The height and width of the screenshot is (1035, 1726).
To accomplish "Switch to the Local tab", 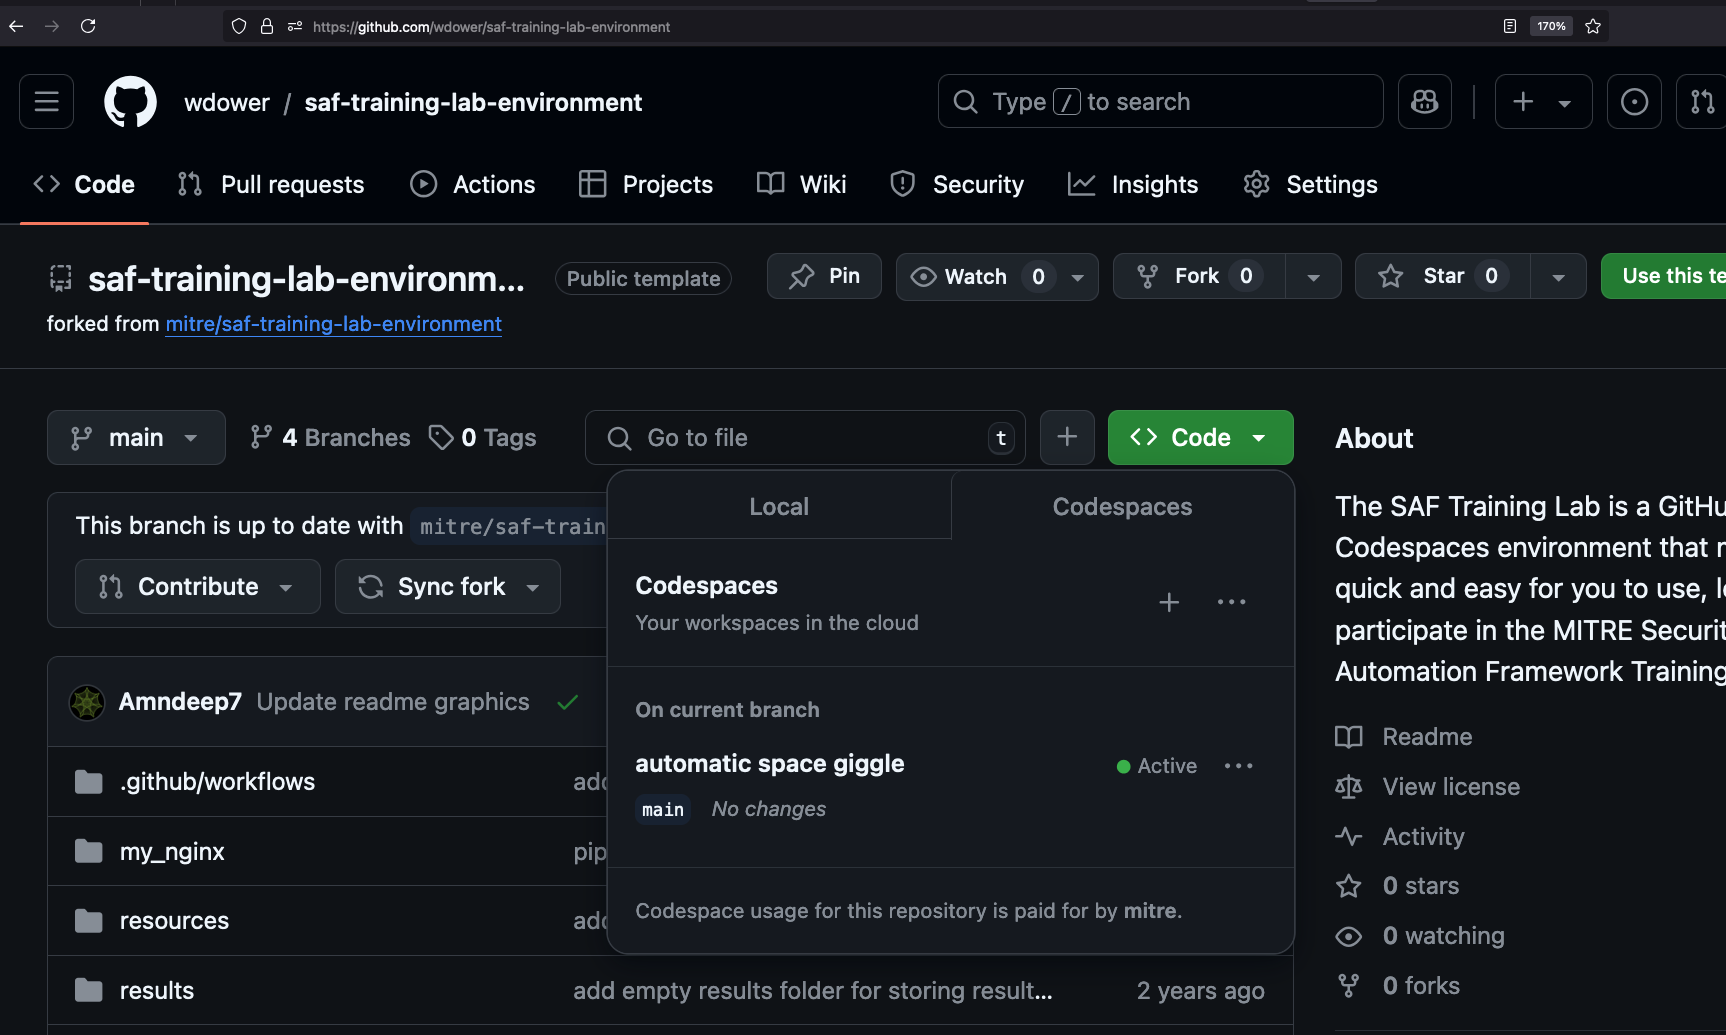I will [779, 507].
